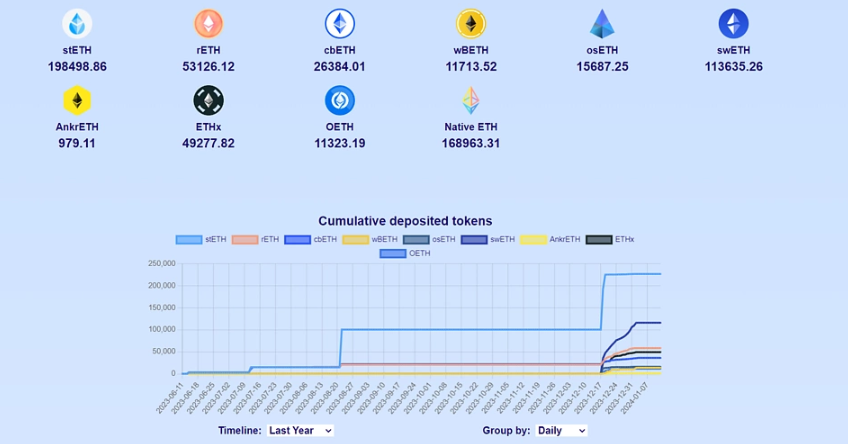Click the wBETH token icon
Viewport: 848px width, 444px height.
coord(471,24)
